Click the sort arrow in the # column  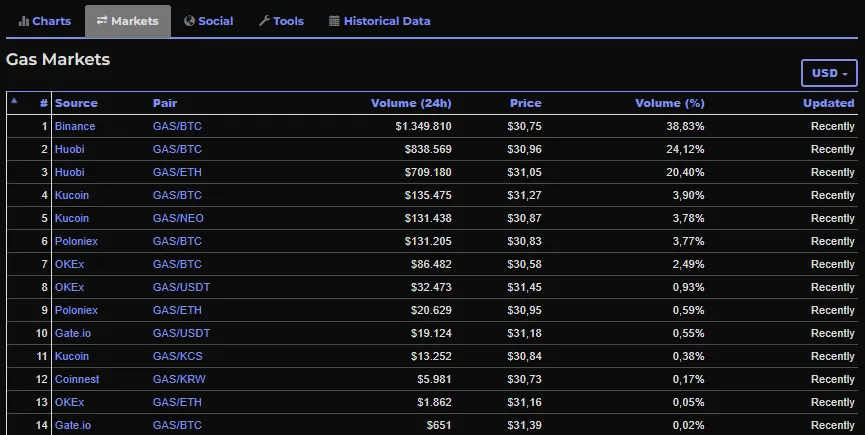(14, 101)
